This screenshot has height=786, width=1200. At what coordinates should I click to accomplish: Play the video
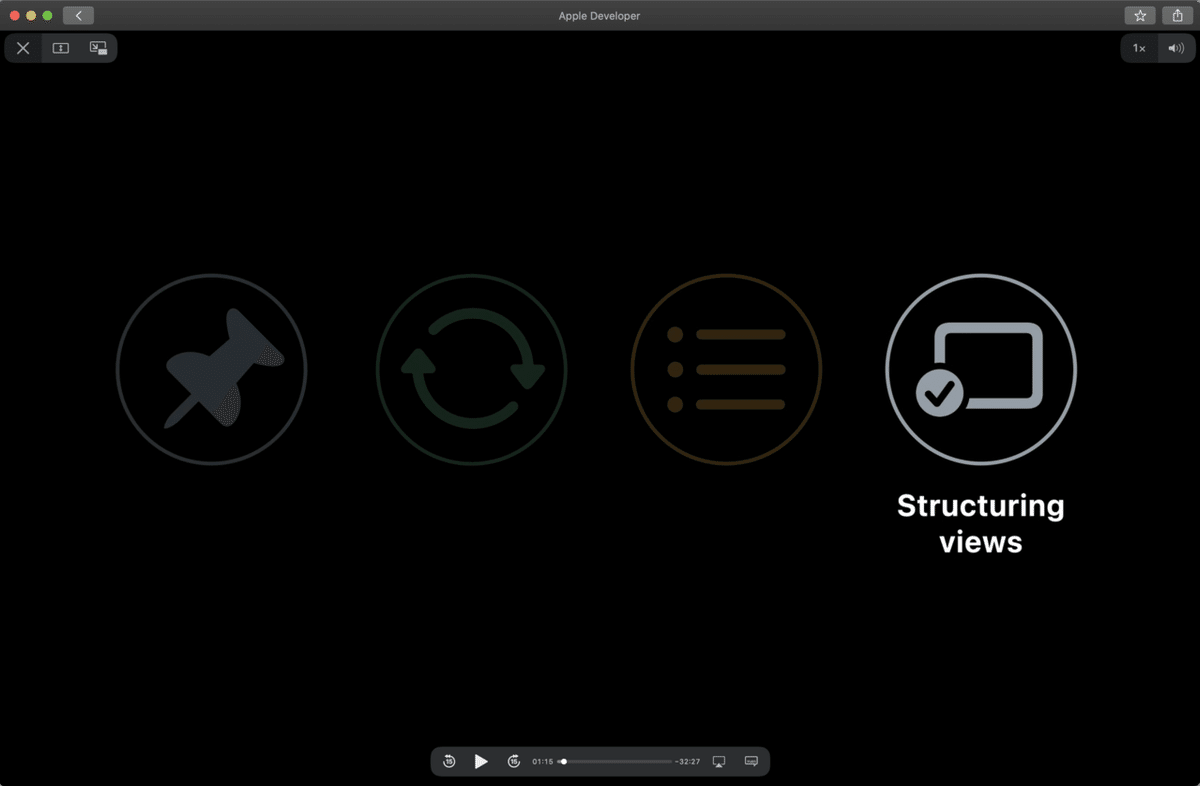tap(481, 761)
